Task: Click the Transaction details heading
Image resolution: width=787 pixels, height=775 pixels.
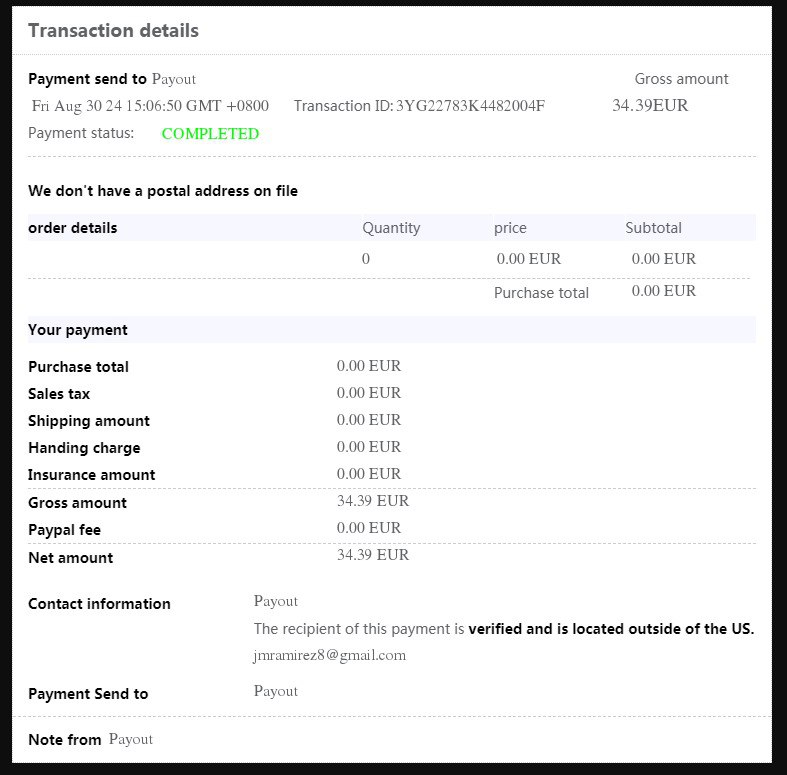Action: (113, 31)
